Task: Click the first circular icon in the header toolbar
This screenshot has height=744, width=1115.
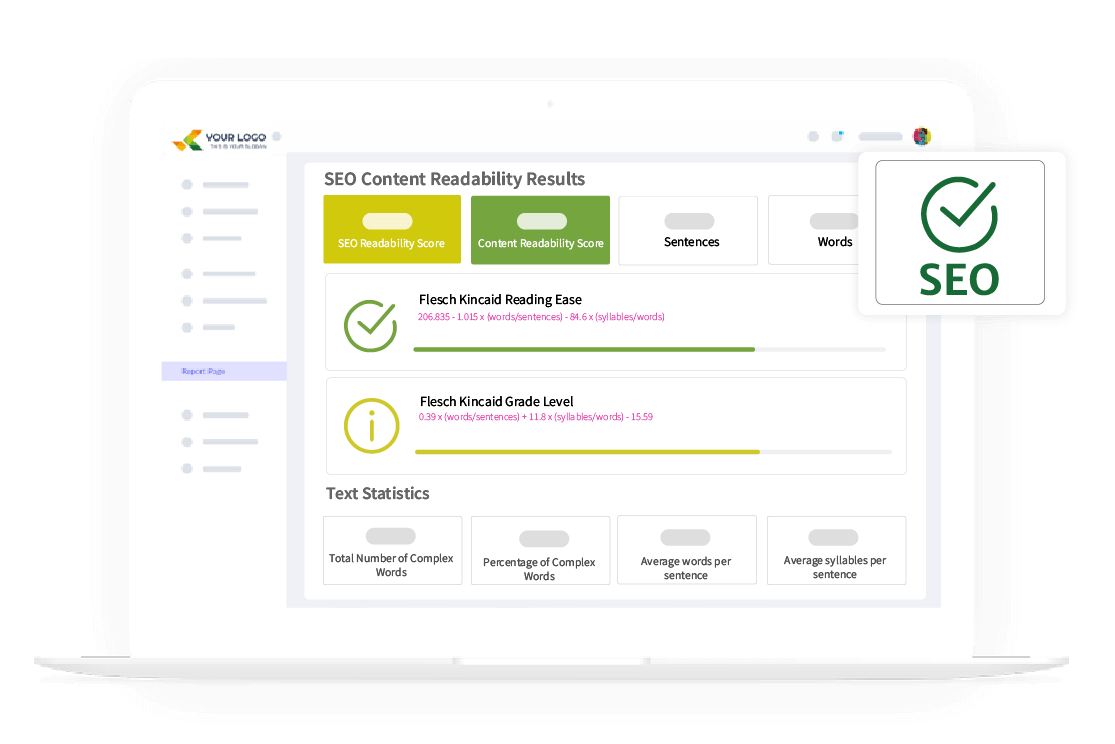Action: coord(813,136)
